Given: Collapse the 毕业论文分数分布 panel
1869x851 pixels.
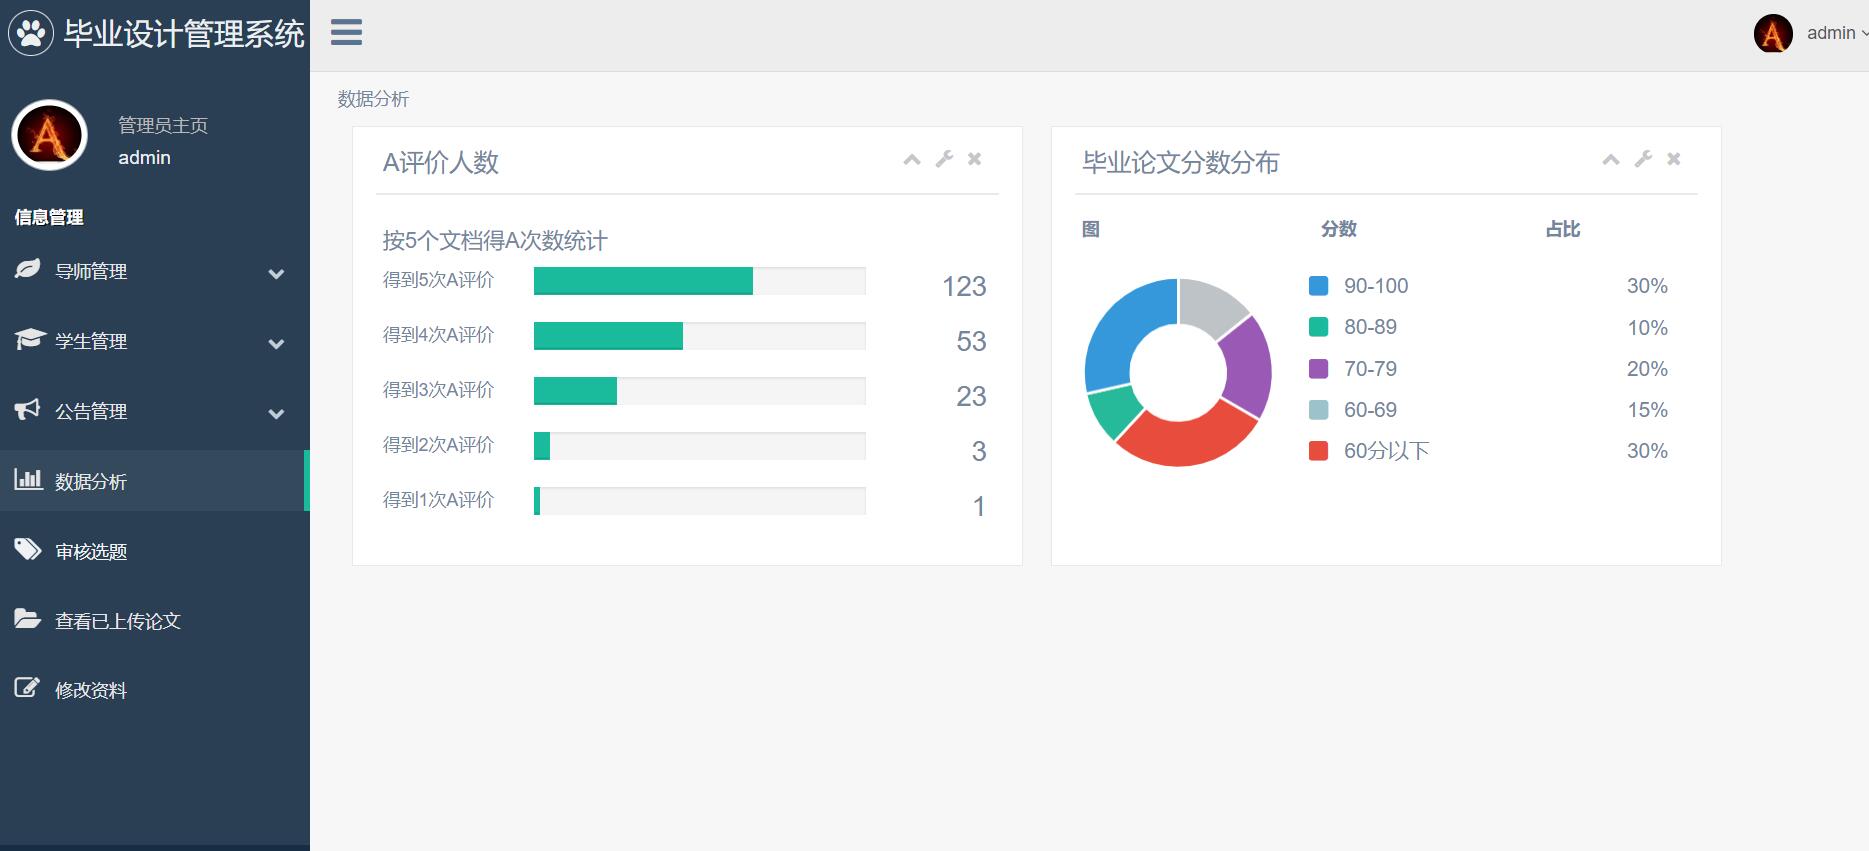Looking at the screenshot, I should pos(1611,159).
